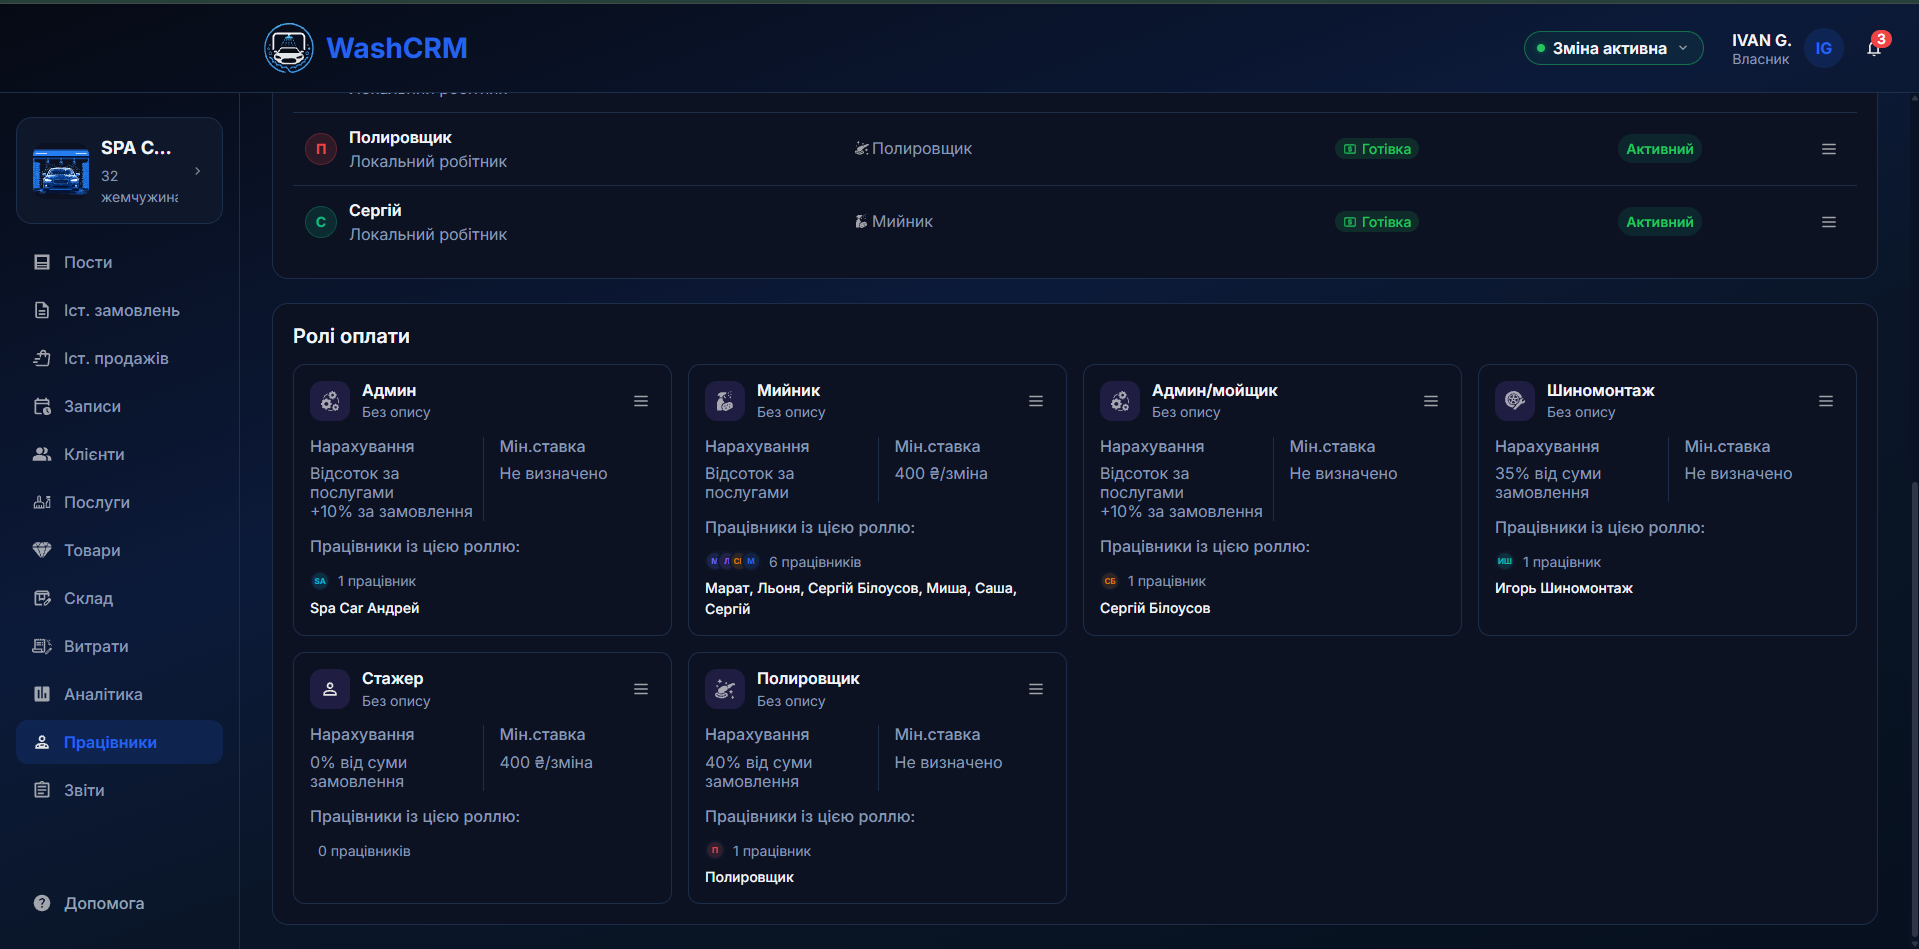Viewport: 1919px width, 949px height.
Task: Click the Звіти sidebar icon
Action: [42, 790]
